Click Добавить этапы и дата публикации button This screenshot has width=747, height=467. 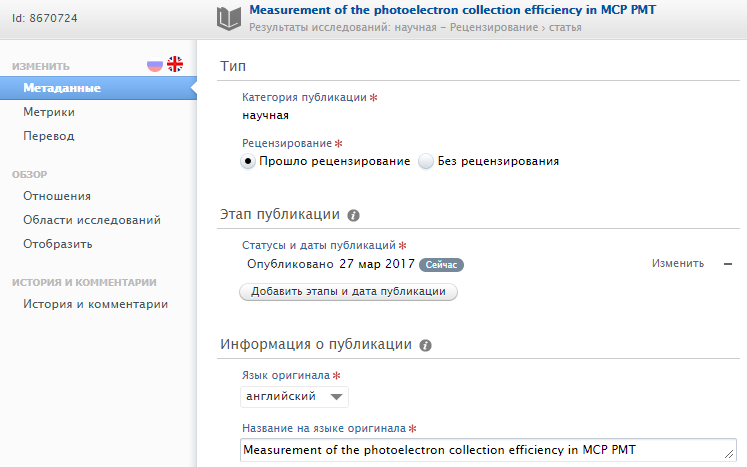348,292
